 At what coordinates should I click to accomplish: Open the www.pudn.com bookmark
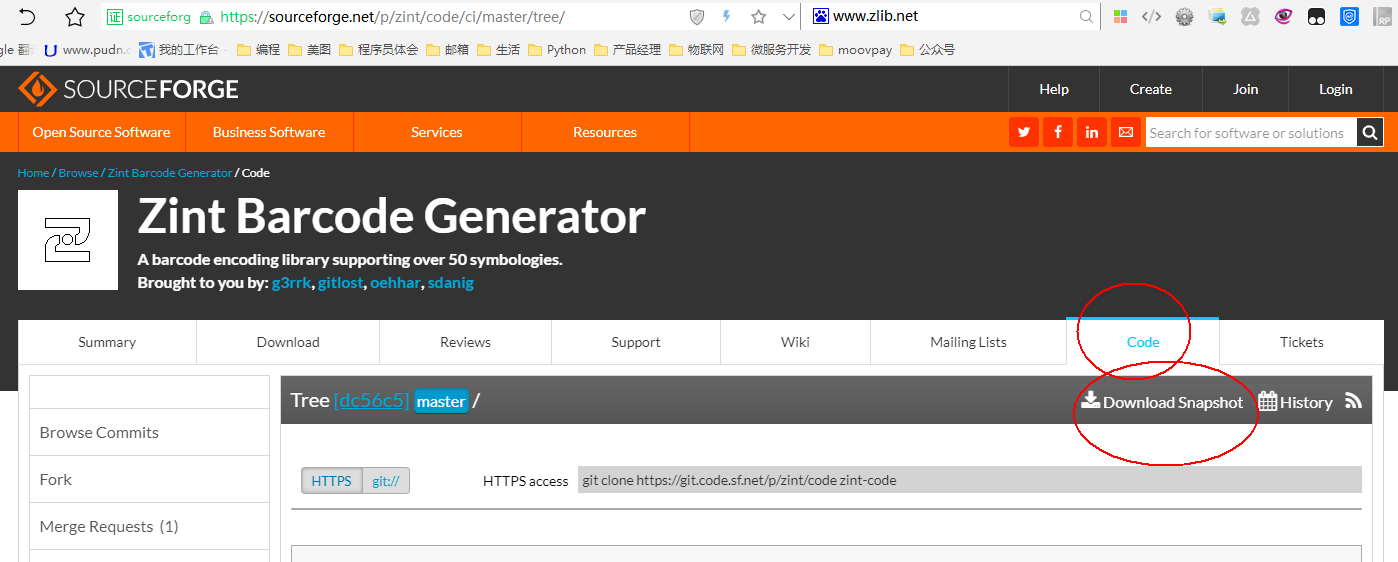88,50
